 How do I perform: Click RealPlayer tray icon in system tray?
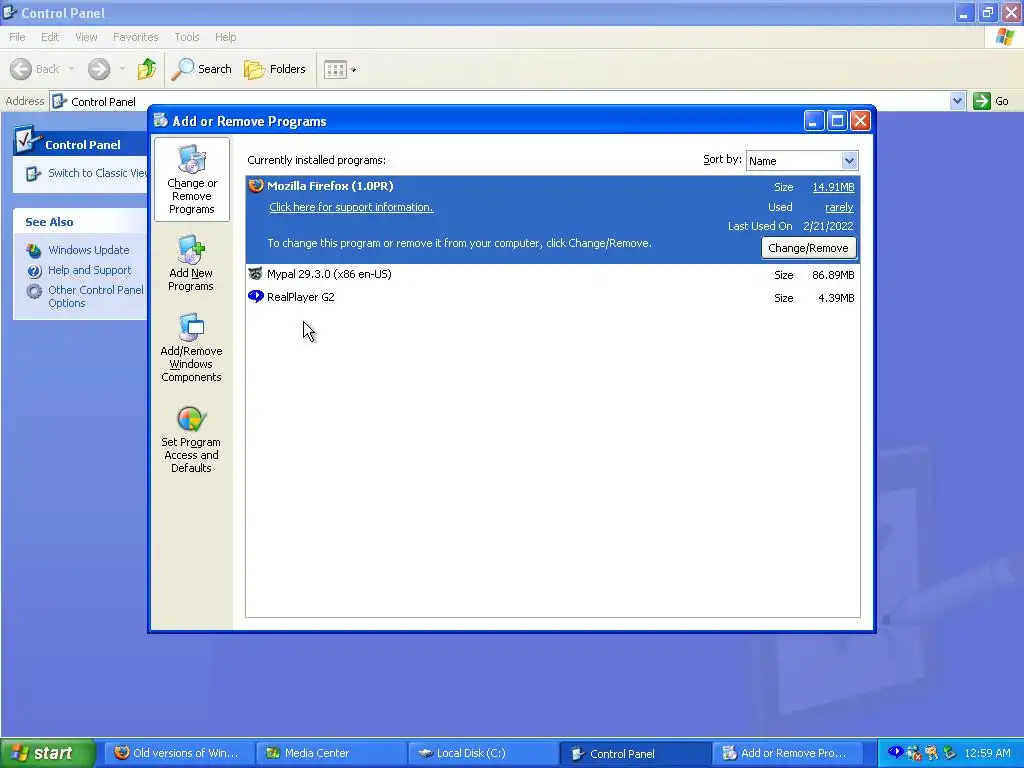click(895, 752)
